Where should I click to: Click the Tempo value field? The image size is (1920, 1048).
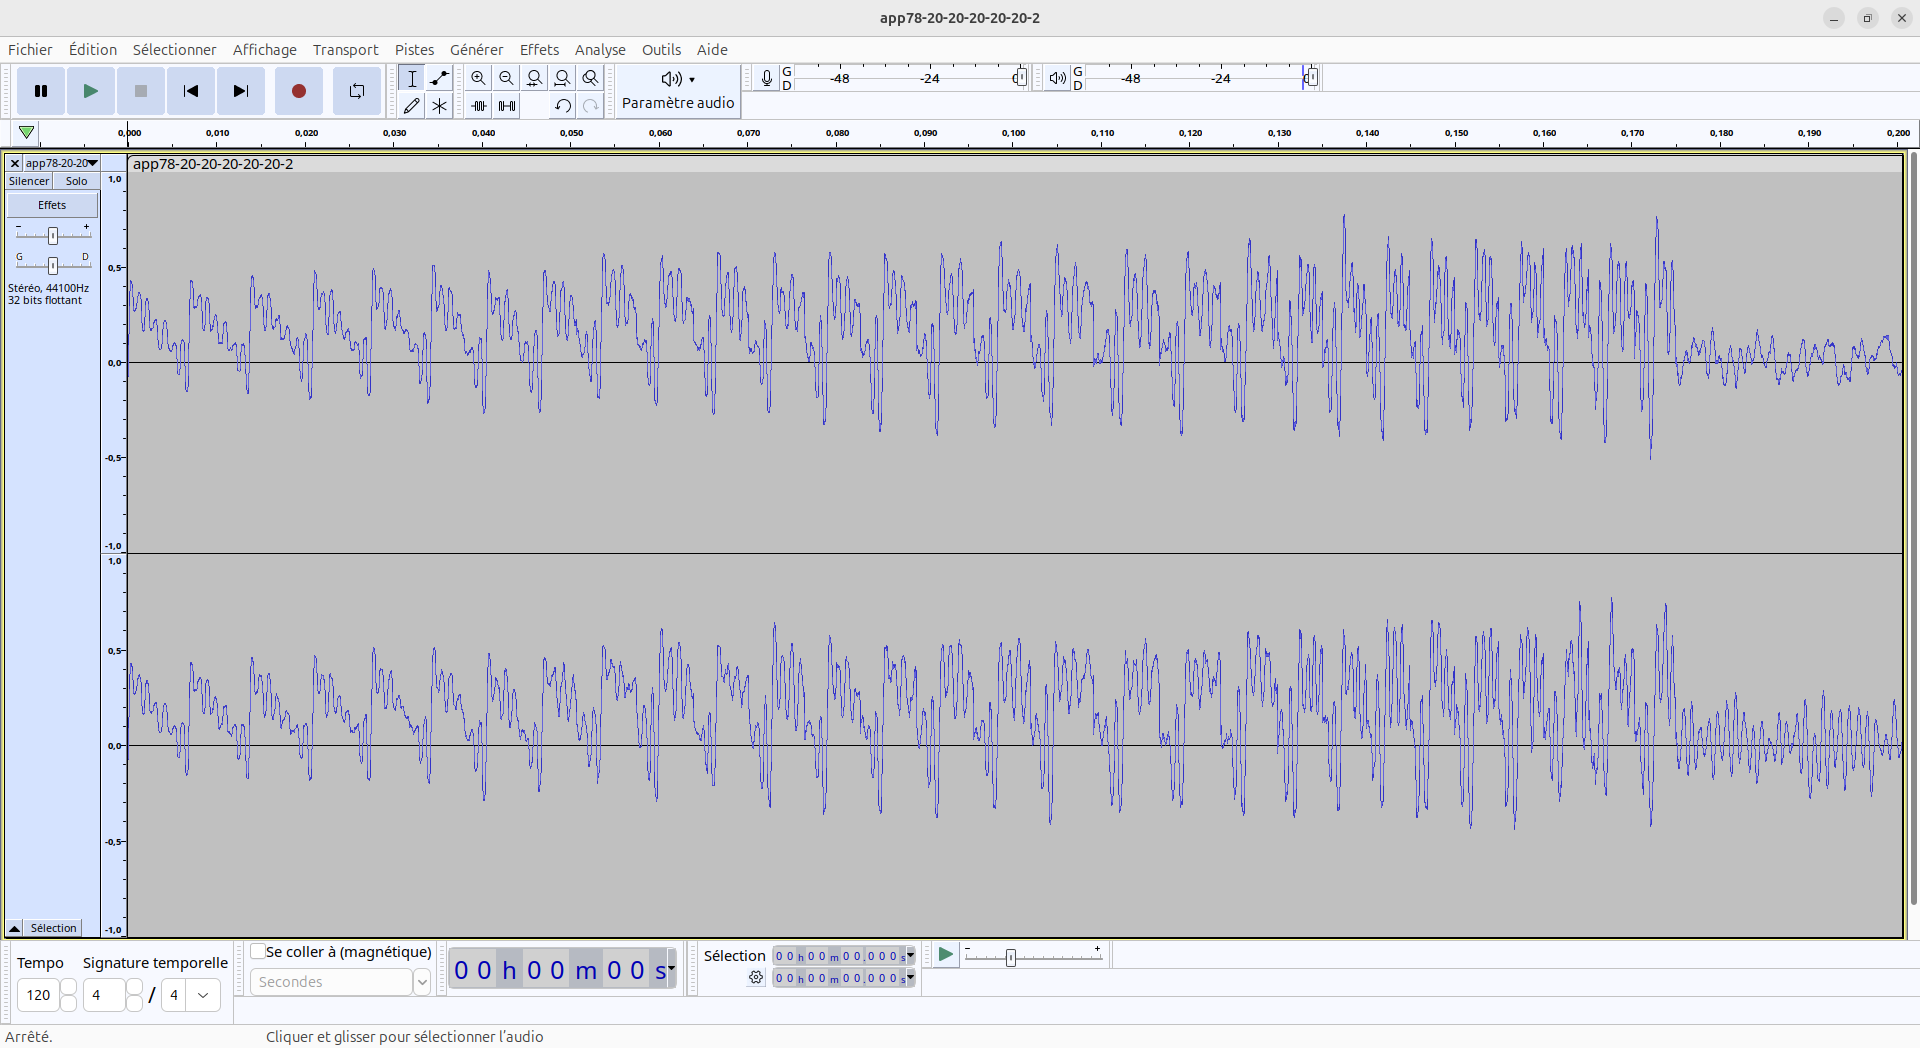(x=39, y=995)
